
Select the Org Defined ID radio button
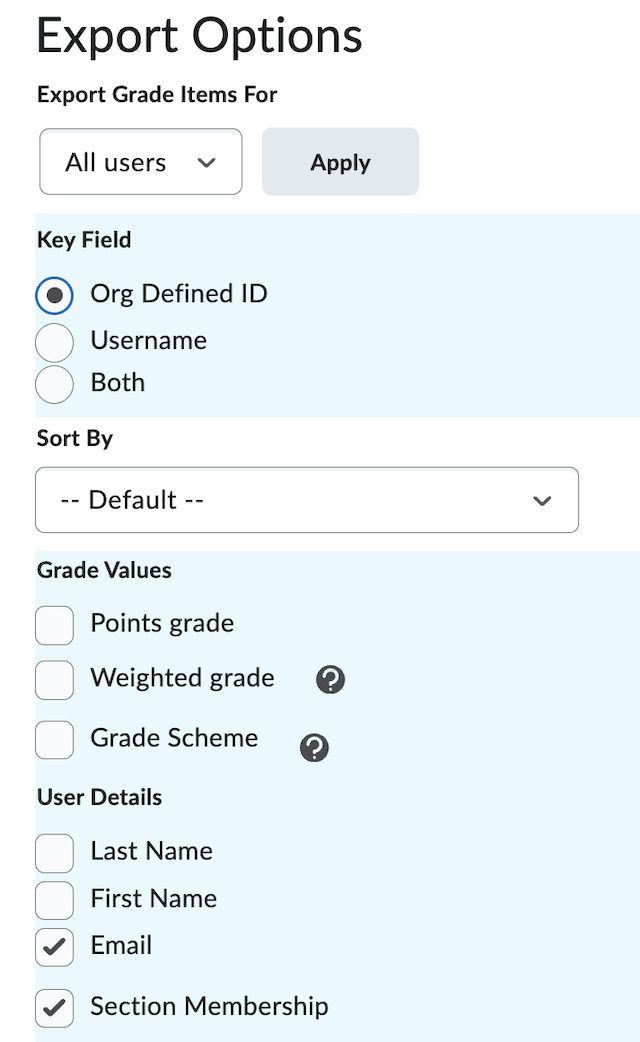click(x=54, y=295)
